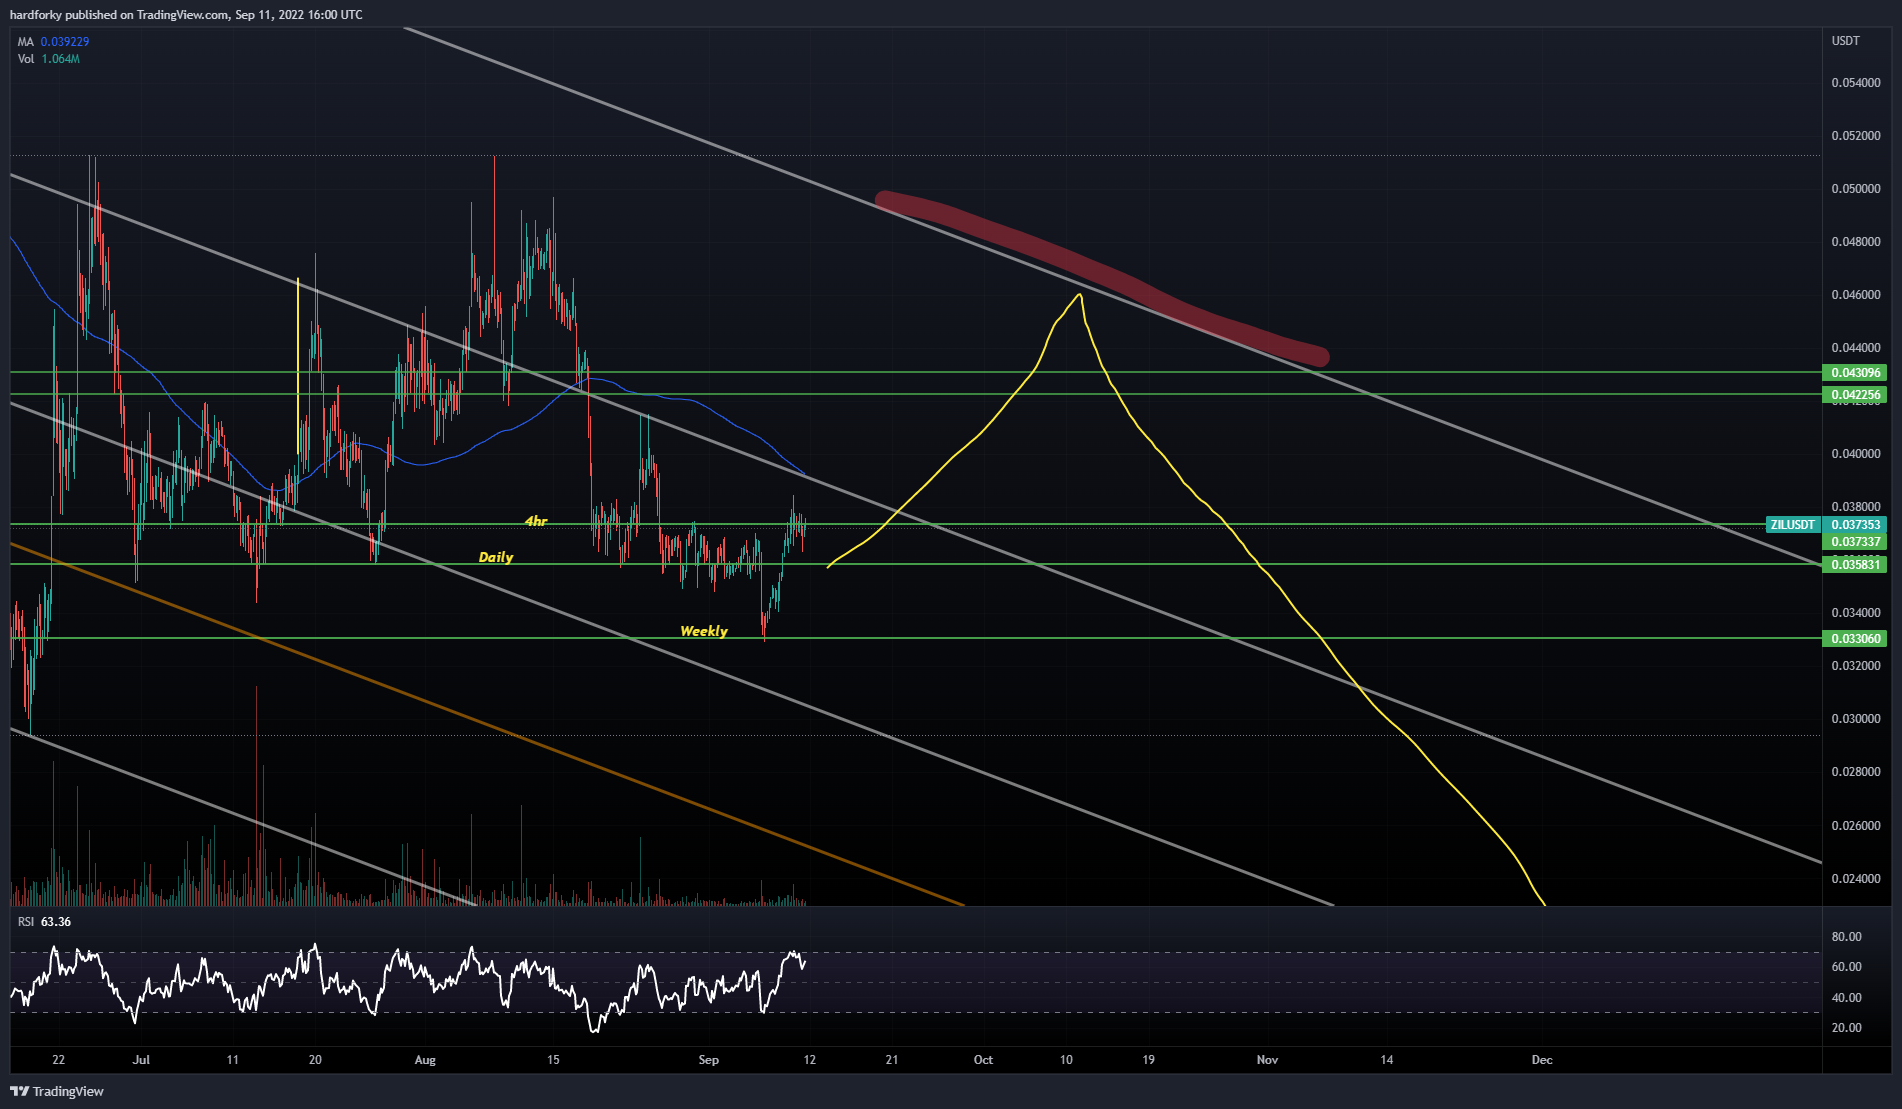This screenshot has height=1109, width=1902.
Task: Click the USDT currency label
Action: (1846, 41)
